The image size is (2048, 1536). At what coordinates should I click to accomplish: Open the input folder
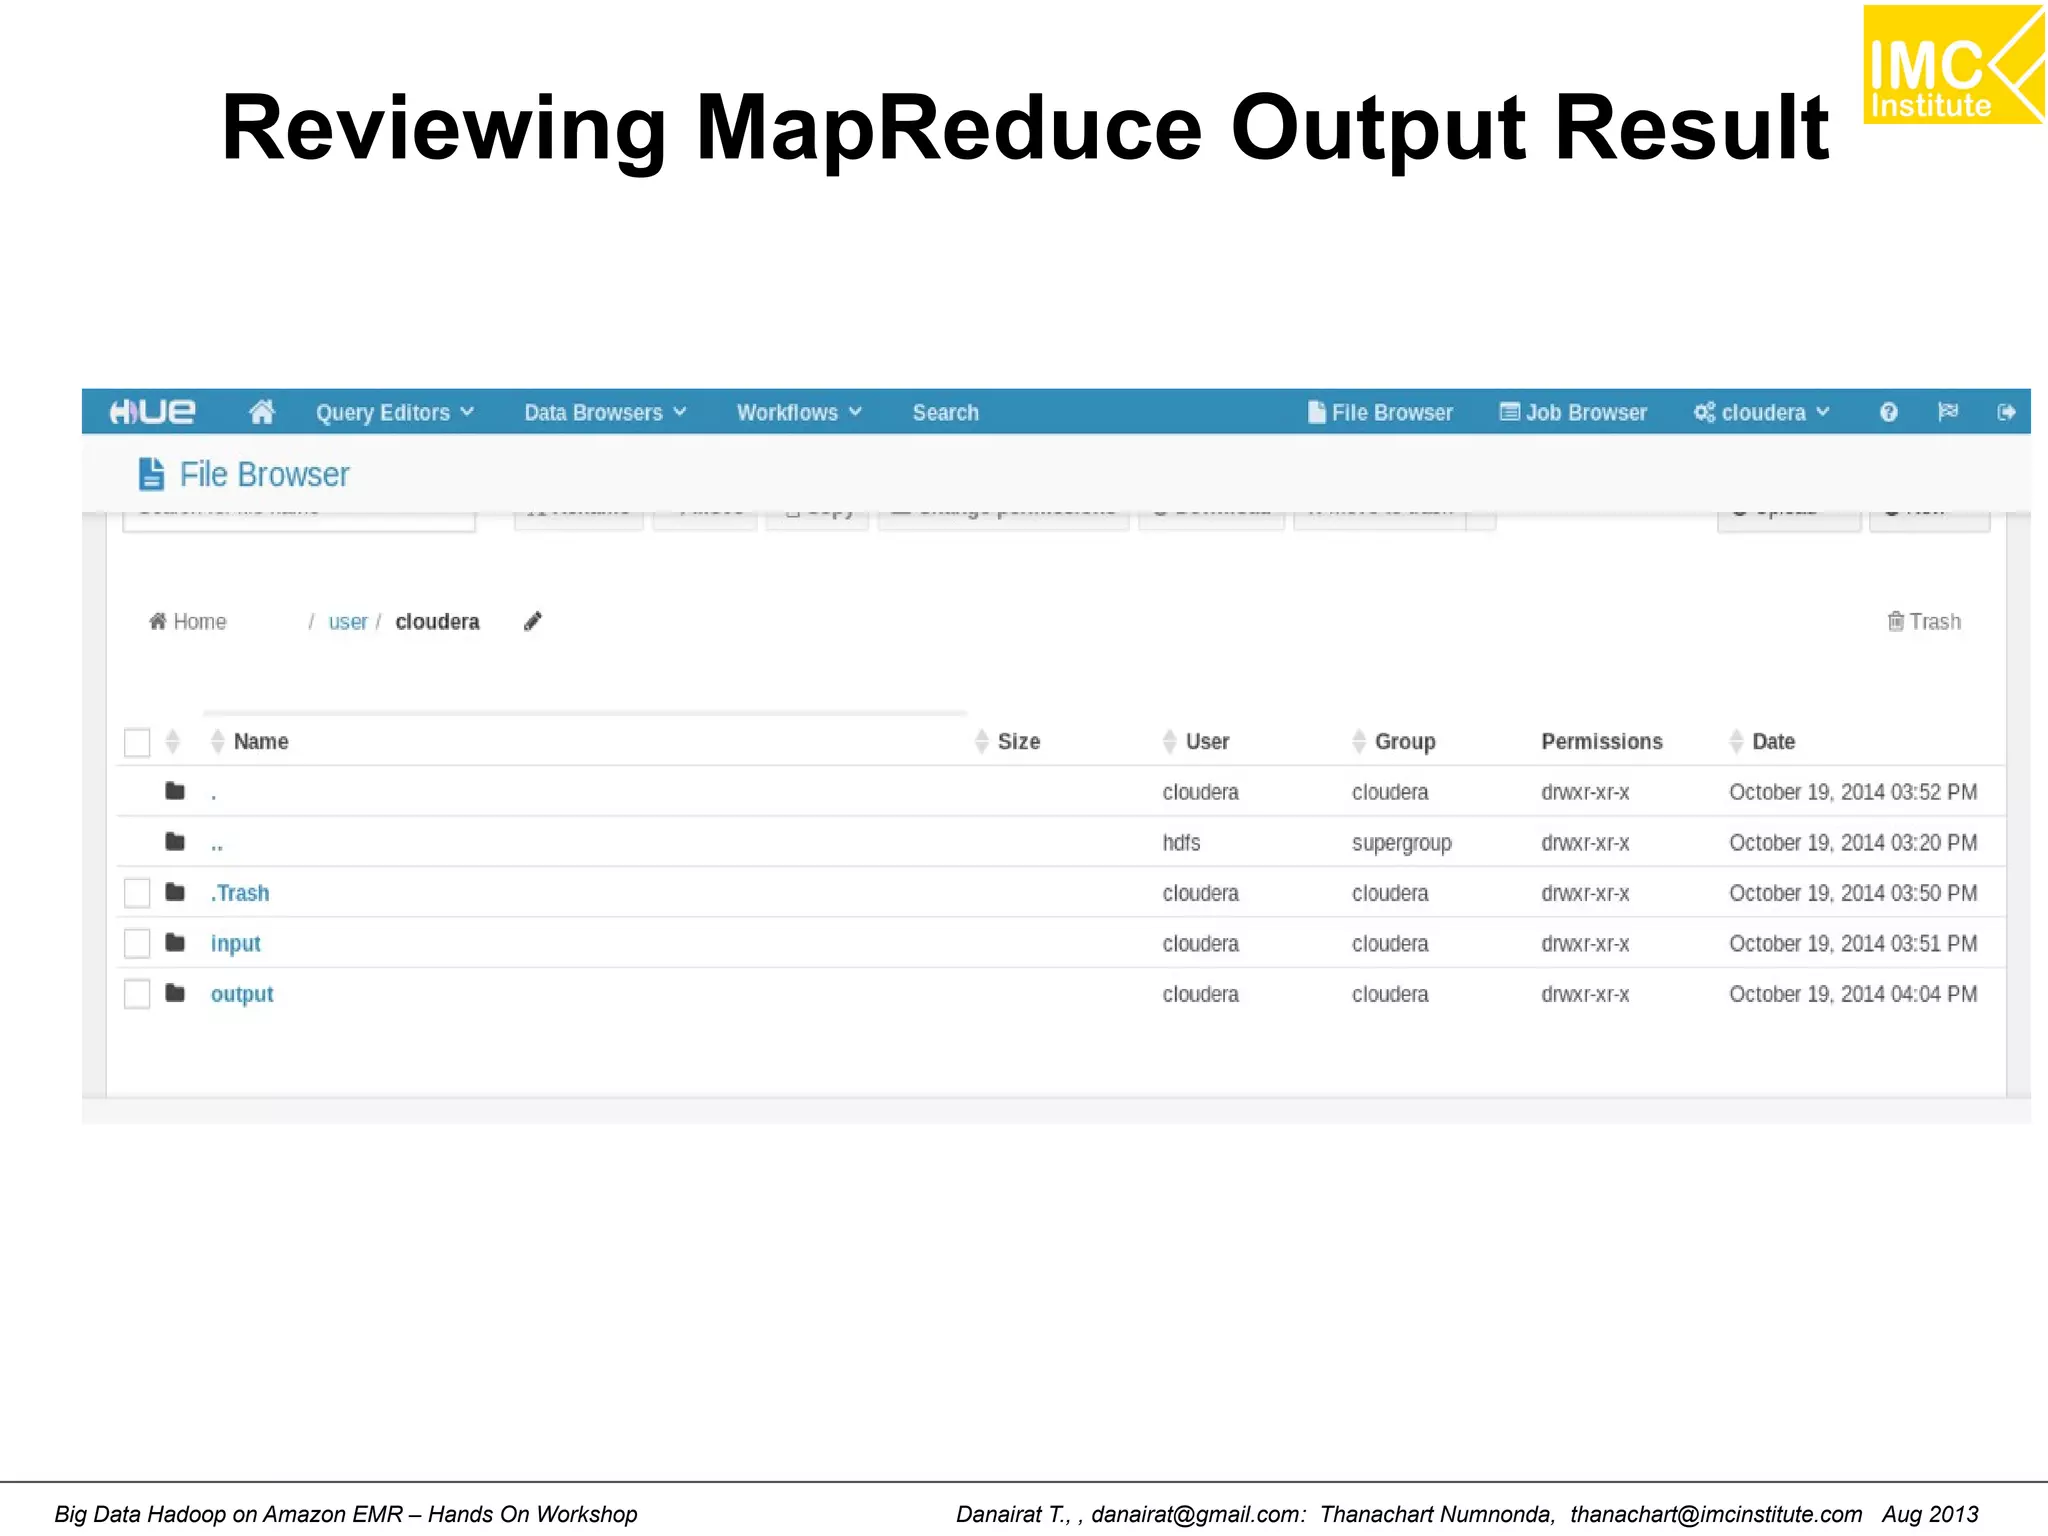[236, 944]
